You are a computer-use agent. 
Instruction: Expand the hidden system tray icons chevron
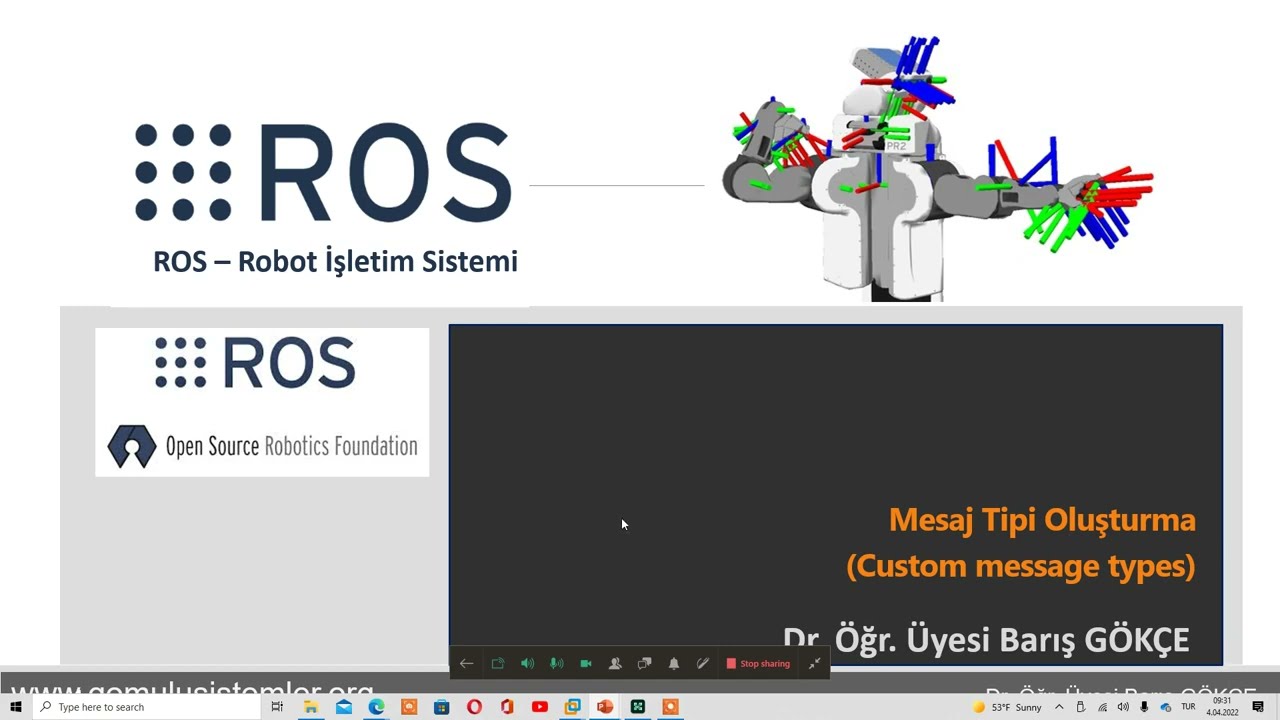click(x=1059, y=707)
